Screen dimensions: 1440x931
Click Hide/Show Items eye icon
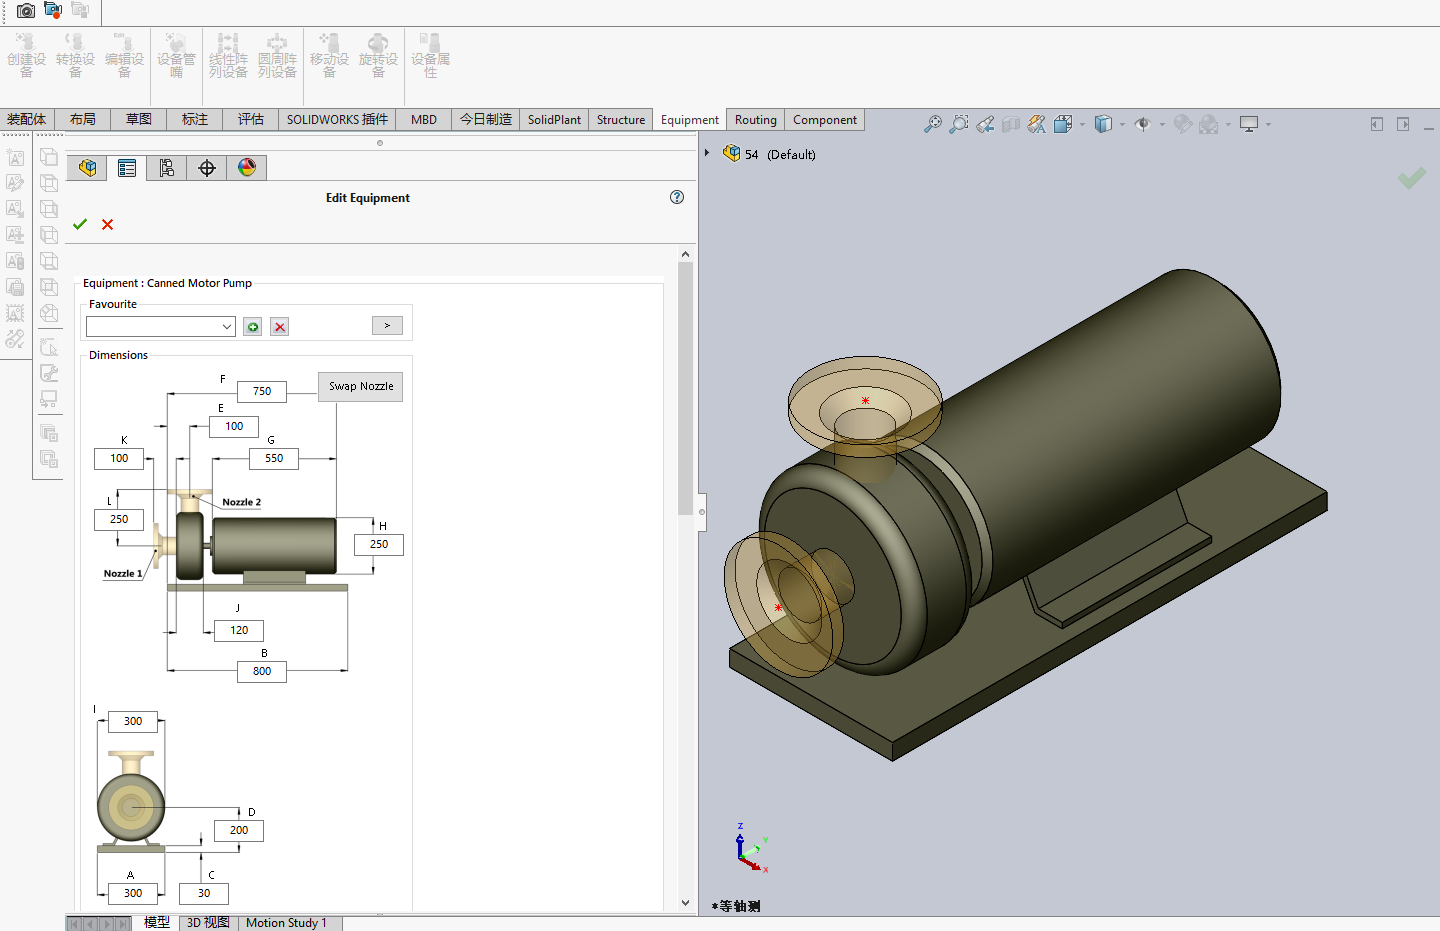[1143, 124]
